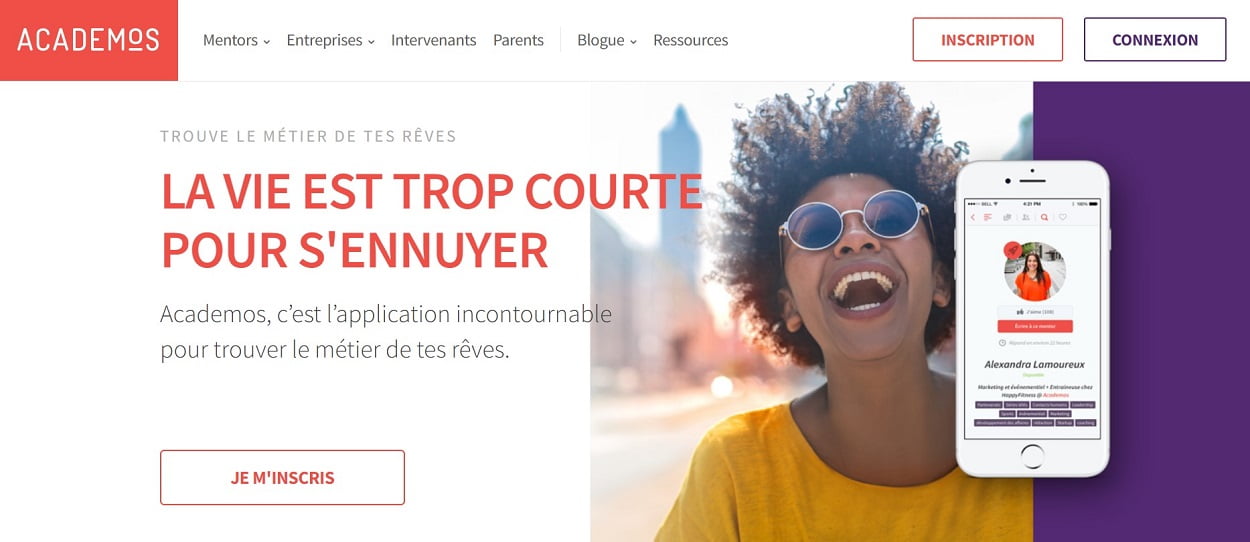Tap the list lines icon in phone mockup

(x=987, y=217)
